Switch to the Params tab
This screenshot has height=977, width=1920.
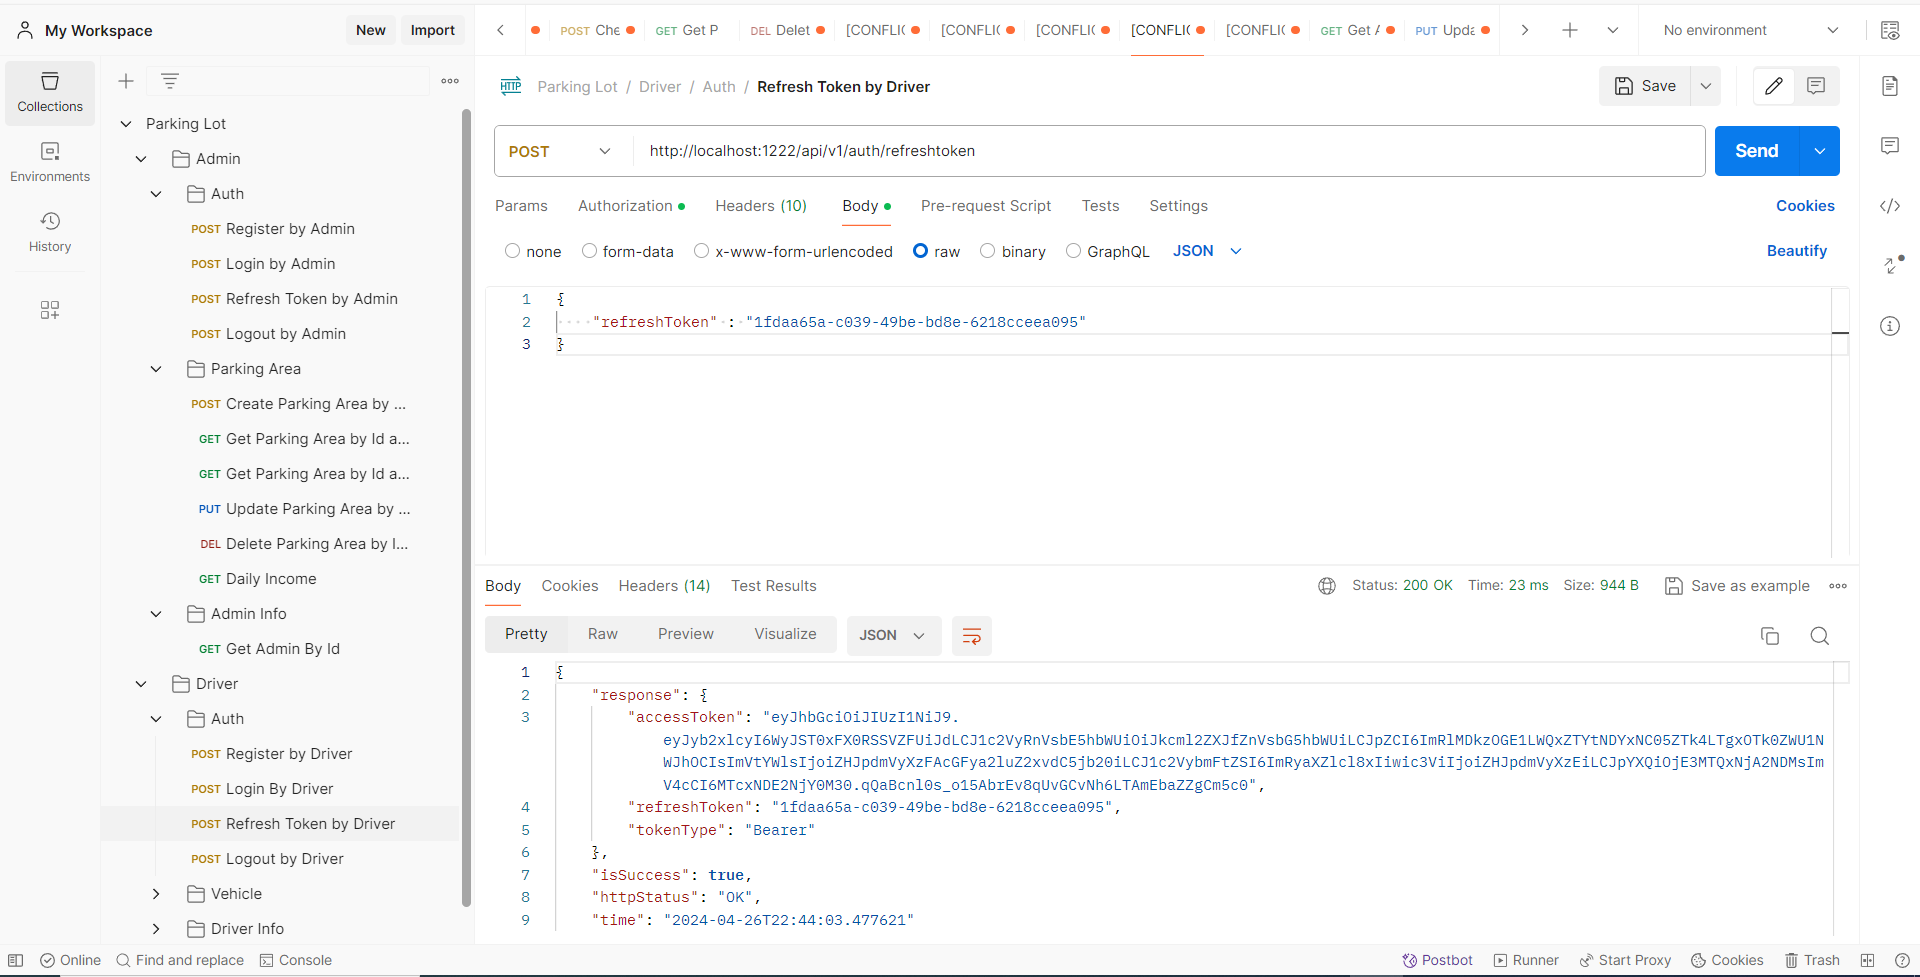point(521,206)
